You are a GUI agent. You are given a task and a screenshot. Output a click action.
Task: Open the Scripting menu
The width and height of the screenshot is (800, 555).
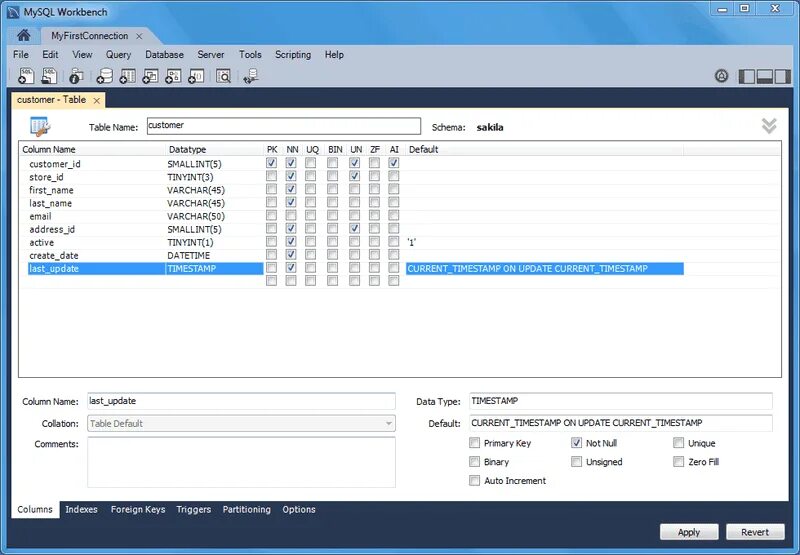pyautogui.click(x=293, y=55)
